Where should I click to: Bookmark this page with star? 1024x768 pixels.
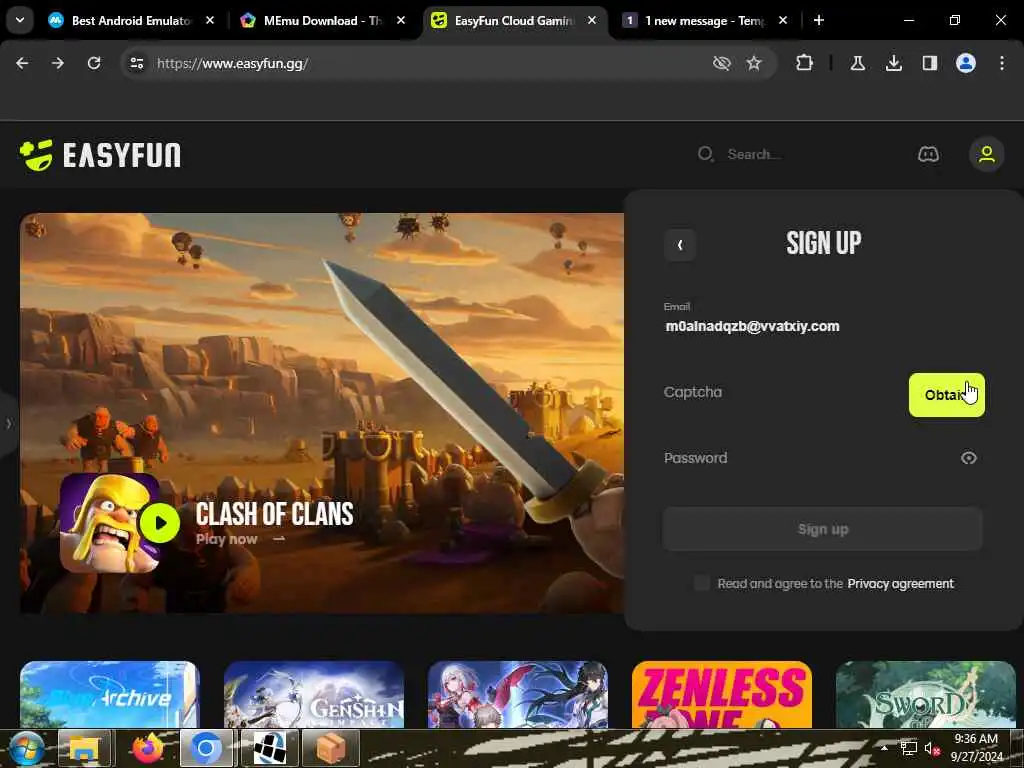(x=754, y=63)
